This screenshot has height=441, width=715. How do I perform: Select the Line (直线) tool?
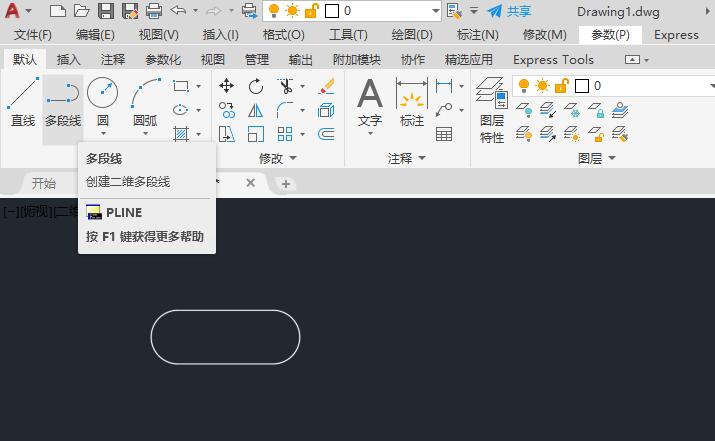[23, 103]
